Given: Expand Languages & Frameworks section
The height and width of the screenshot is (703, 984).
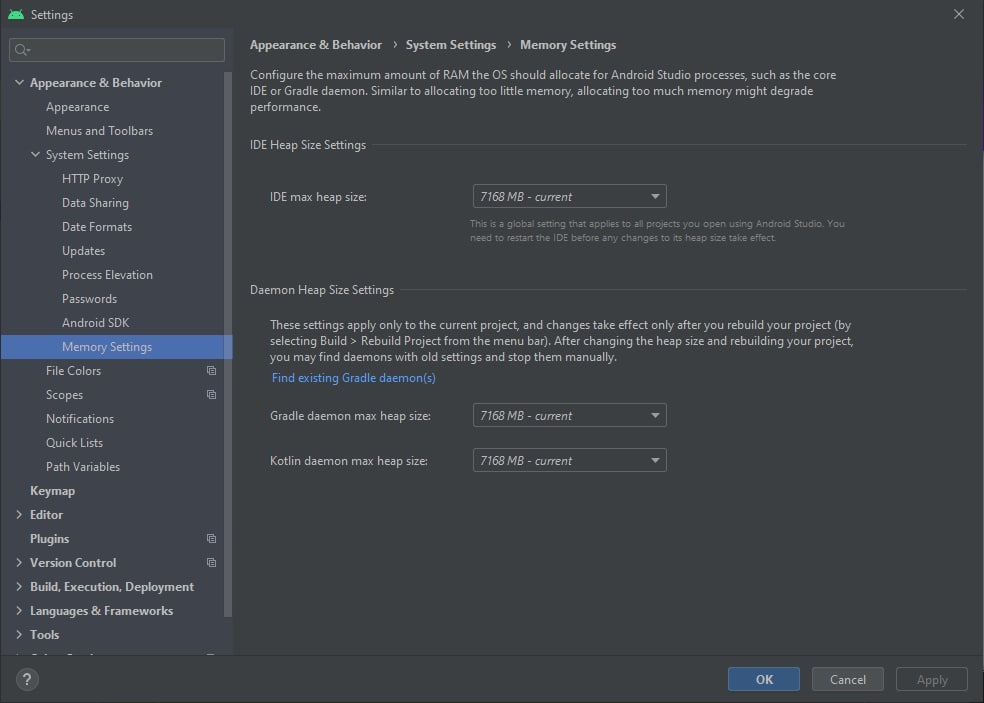Looking at the screenshot, I should tap(19, 611).
